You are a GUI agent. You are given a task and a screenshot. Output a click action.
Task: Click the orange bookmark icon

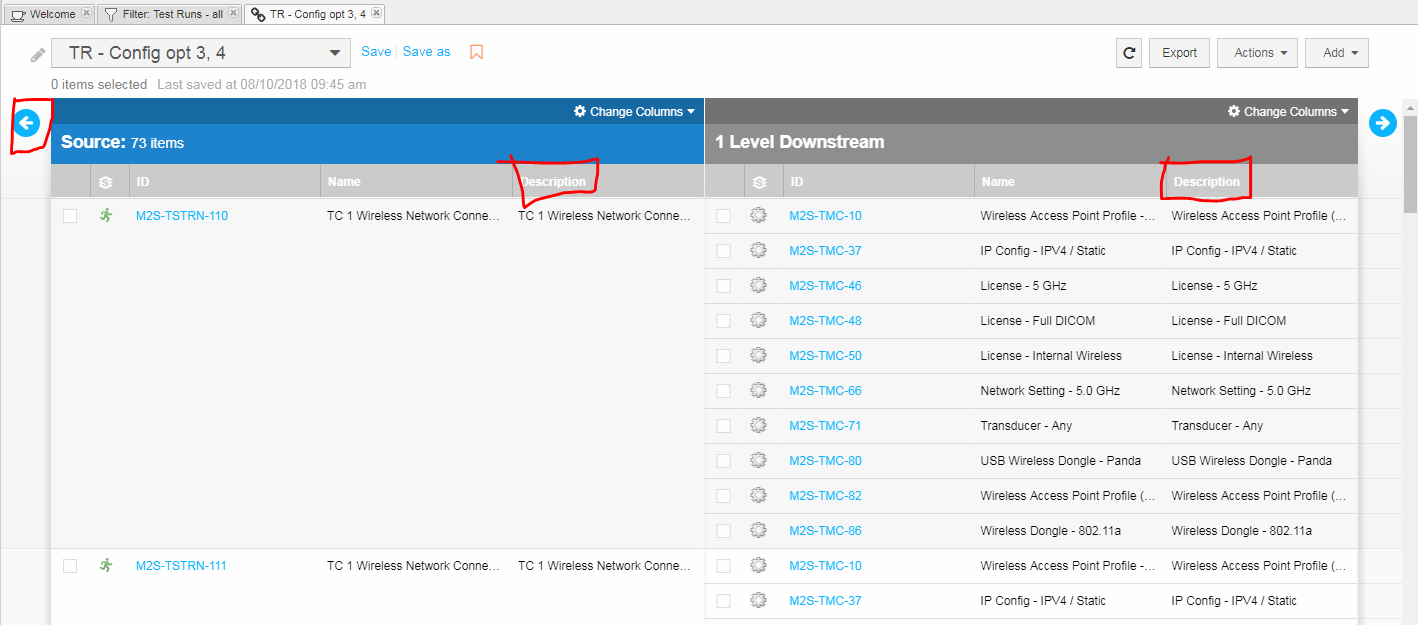pyautogui.click(x=476, y=52)
